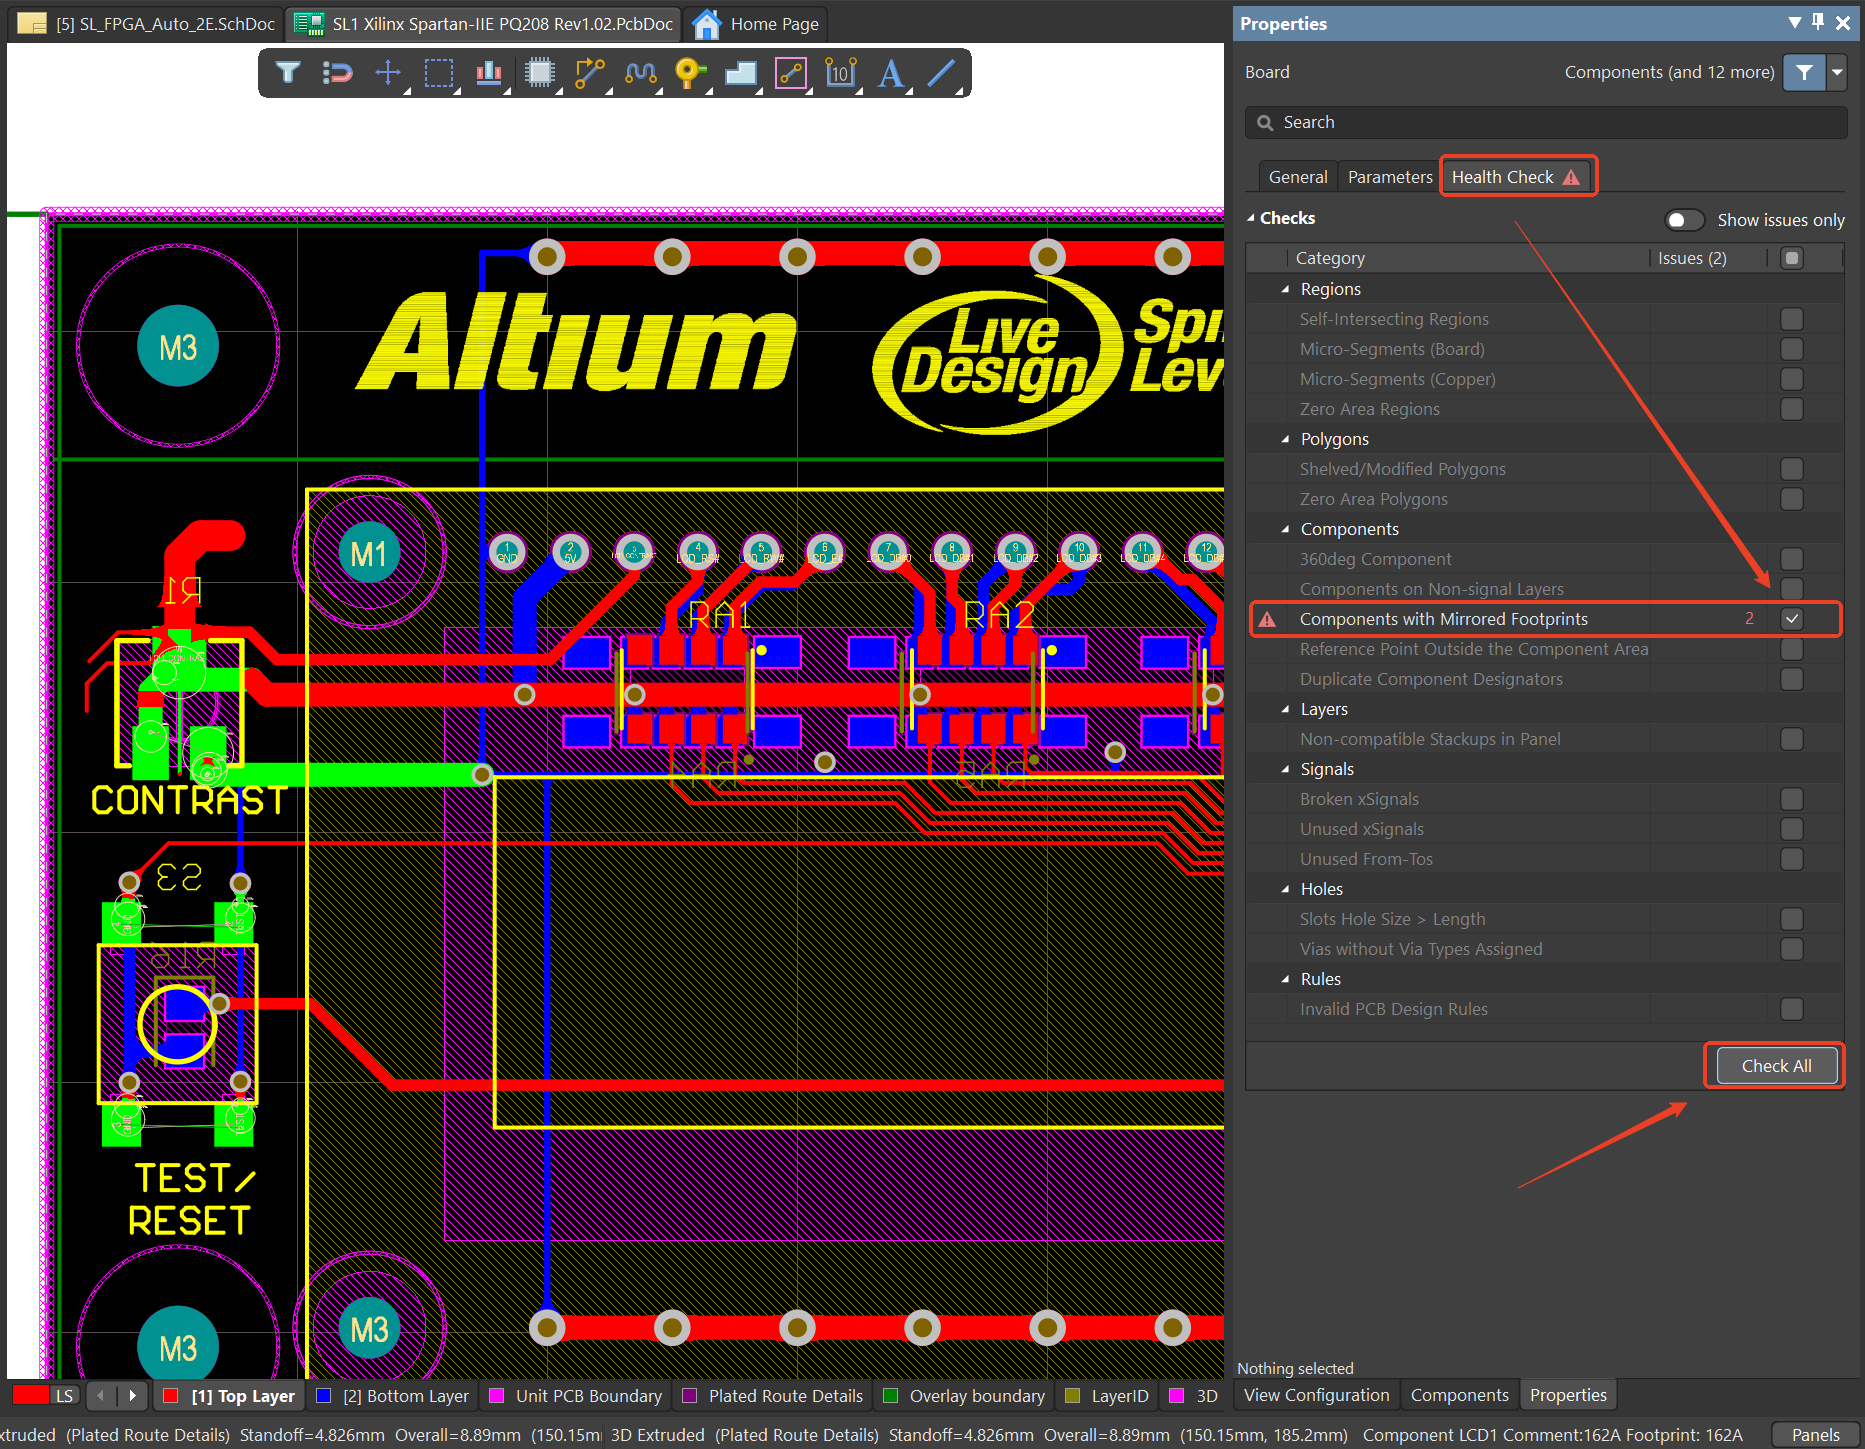Collapse the Signals category

[1286, 769]
